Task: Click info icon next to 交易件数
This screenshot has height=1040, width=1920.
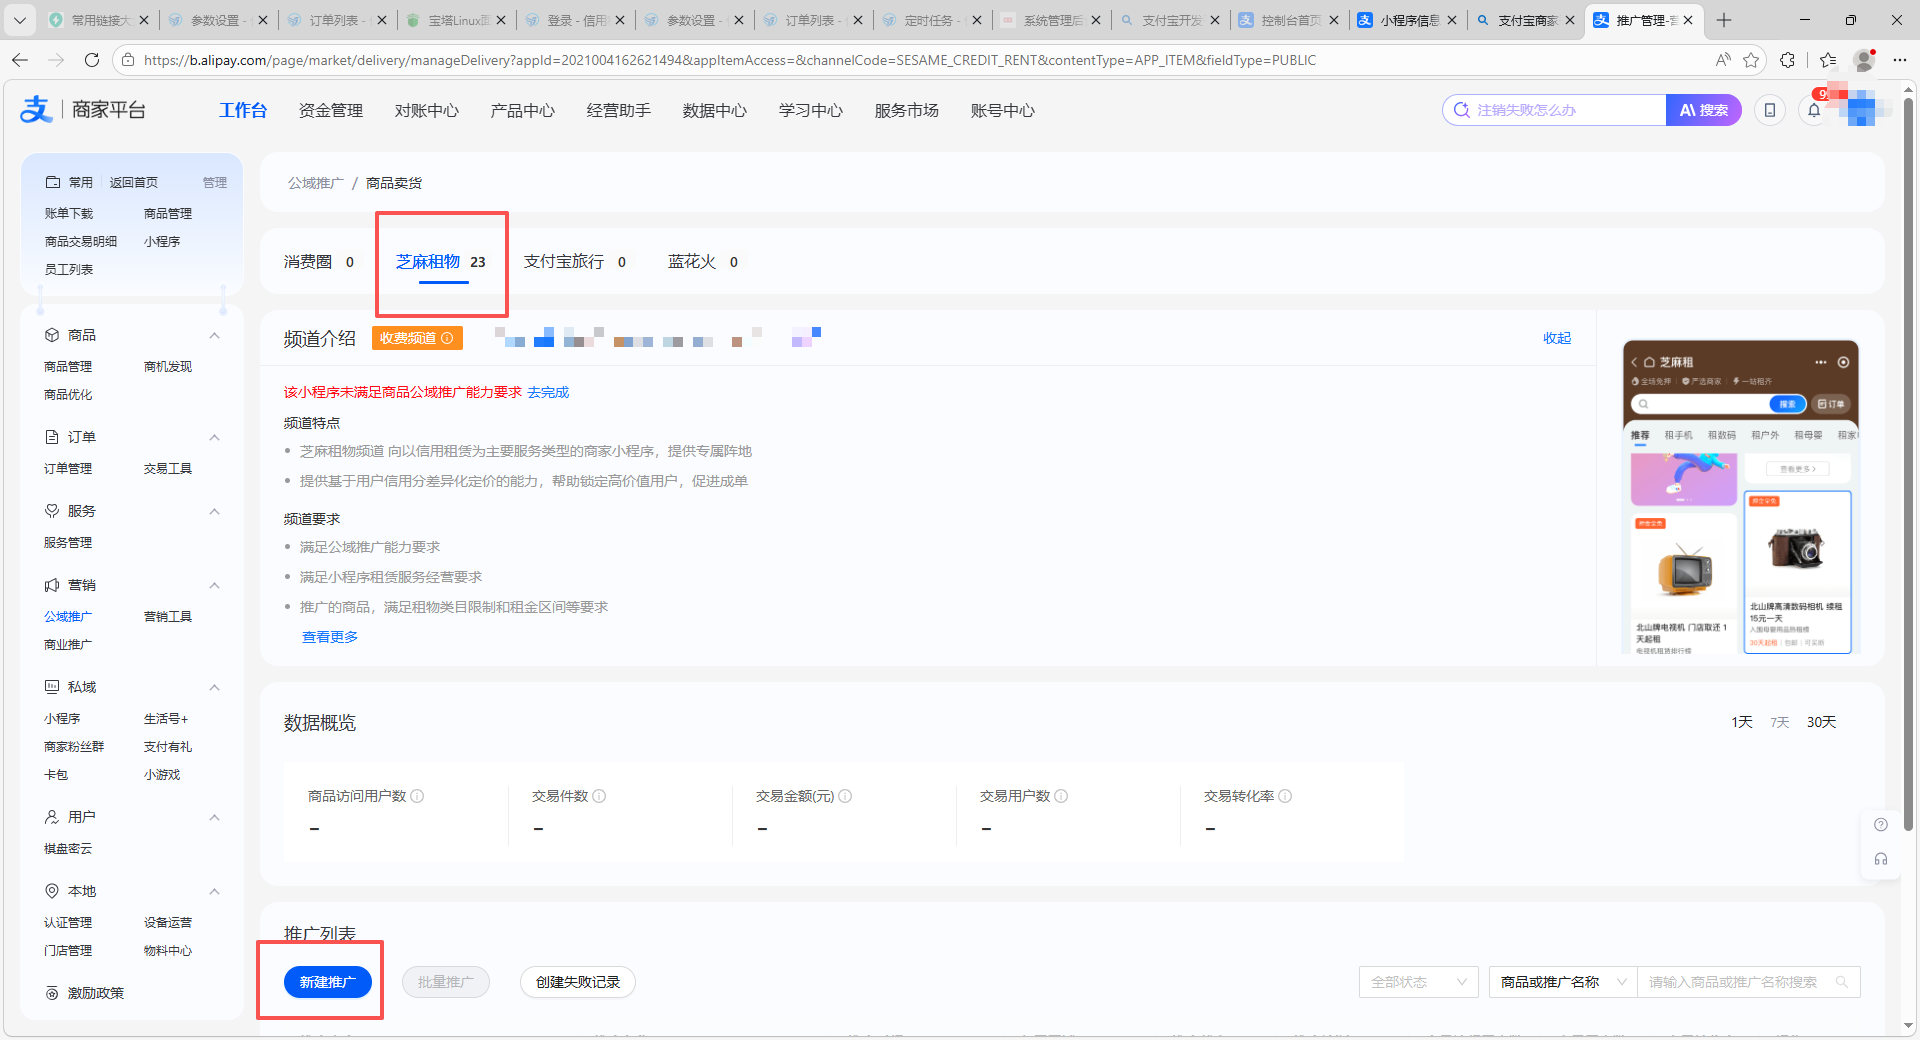Action: (599, 796)
